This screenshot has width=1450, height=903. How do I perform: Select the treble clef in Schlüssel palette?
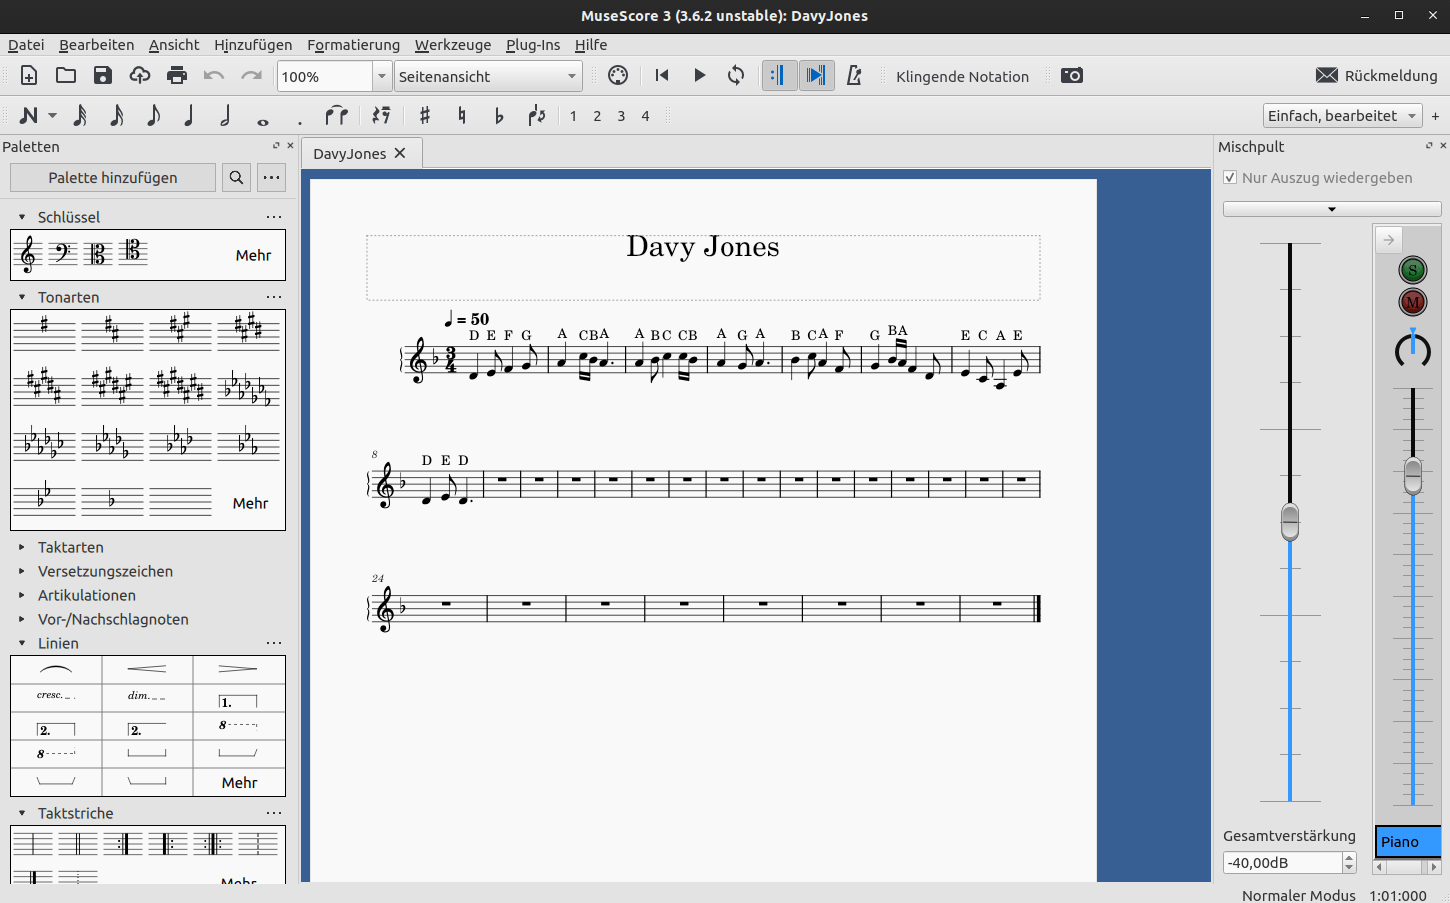(x=28, y=254)
